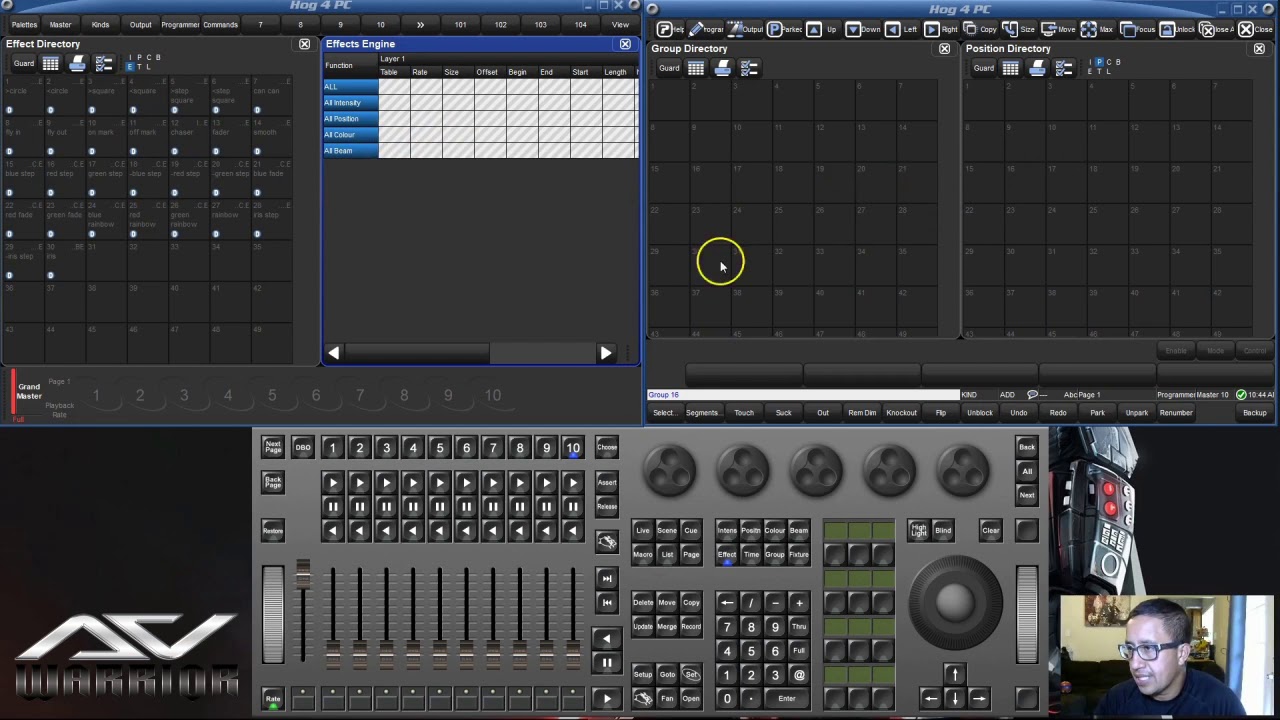Image resolution: width=1280 pixels, height=720 pixels.
Task: Move window Left using toolbar arrow
Action: [x=902, y=29]
